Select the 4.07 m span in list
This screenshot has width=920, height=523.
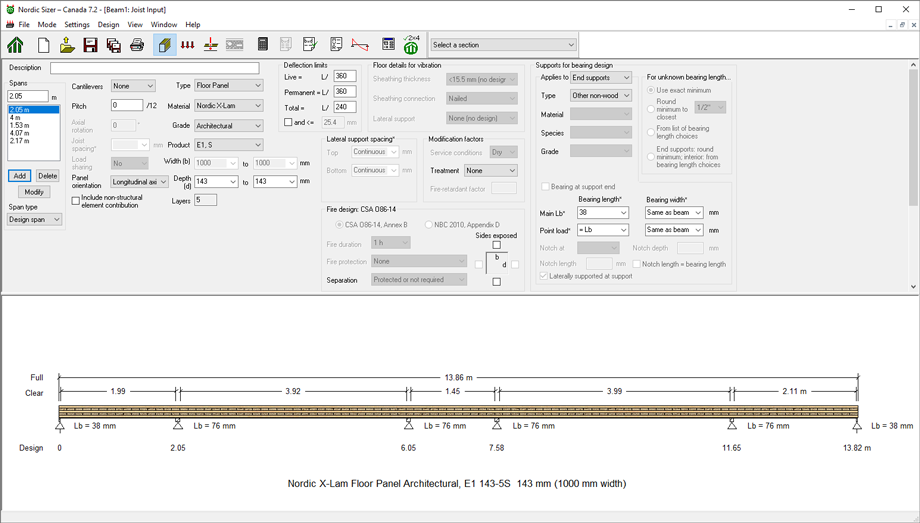33,133
